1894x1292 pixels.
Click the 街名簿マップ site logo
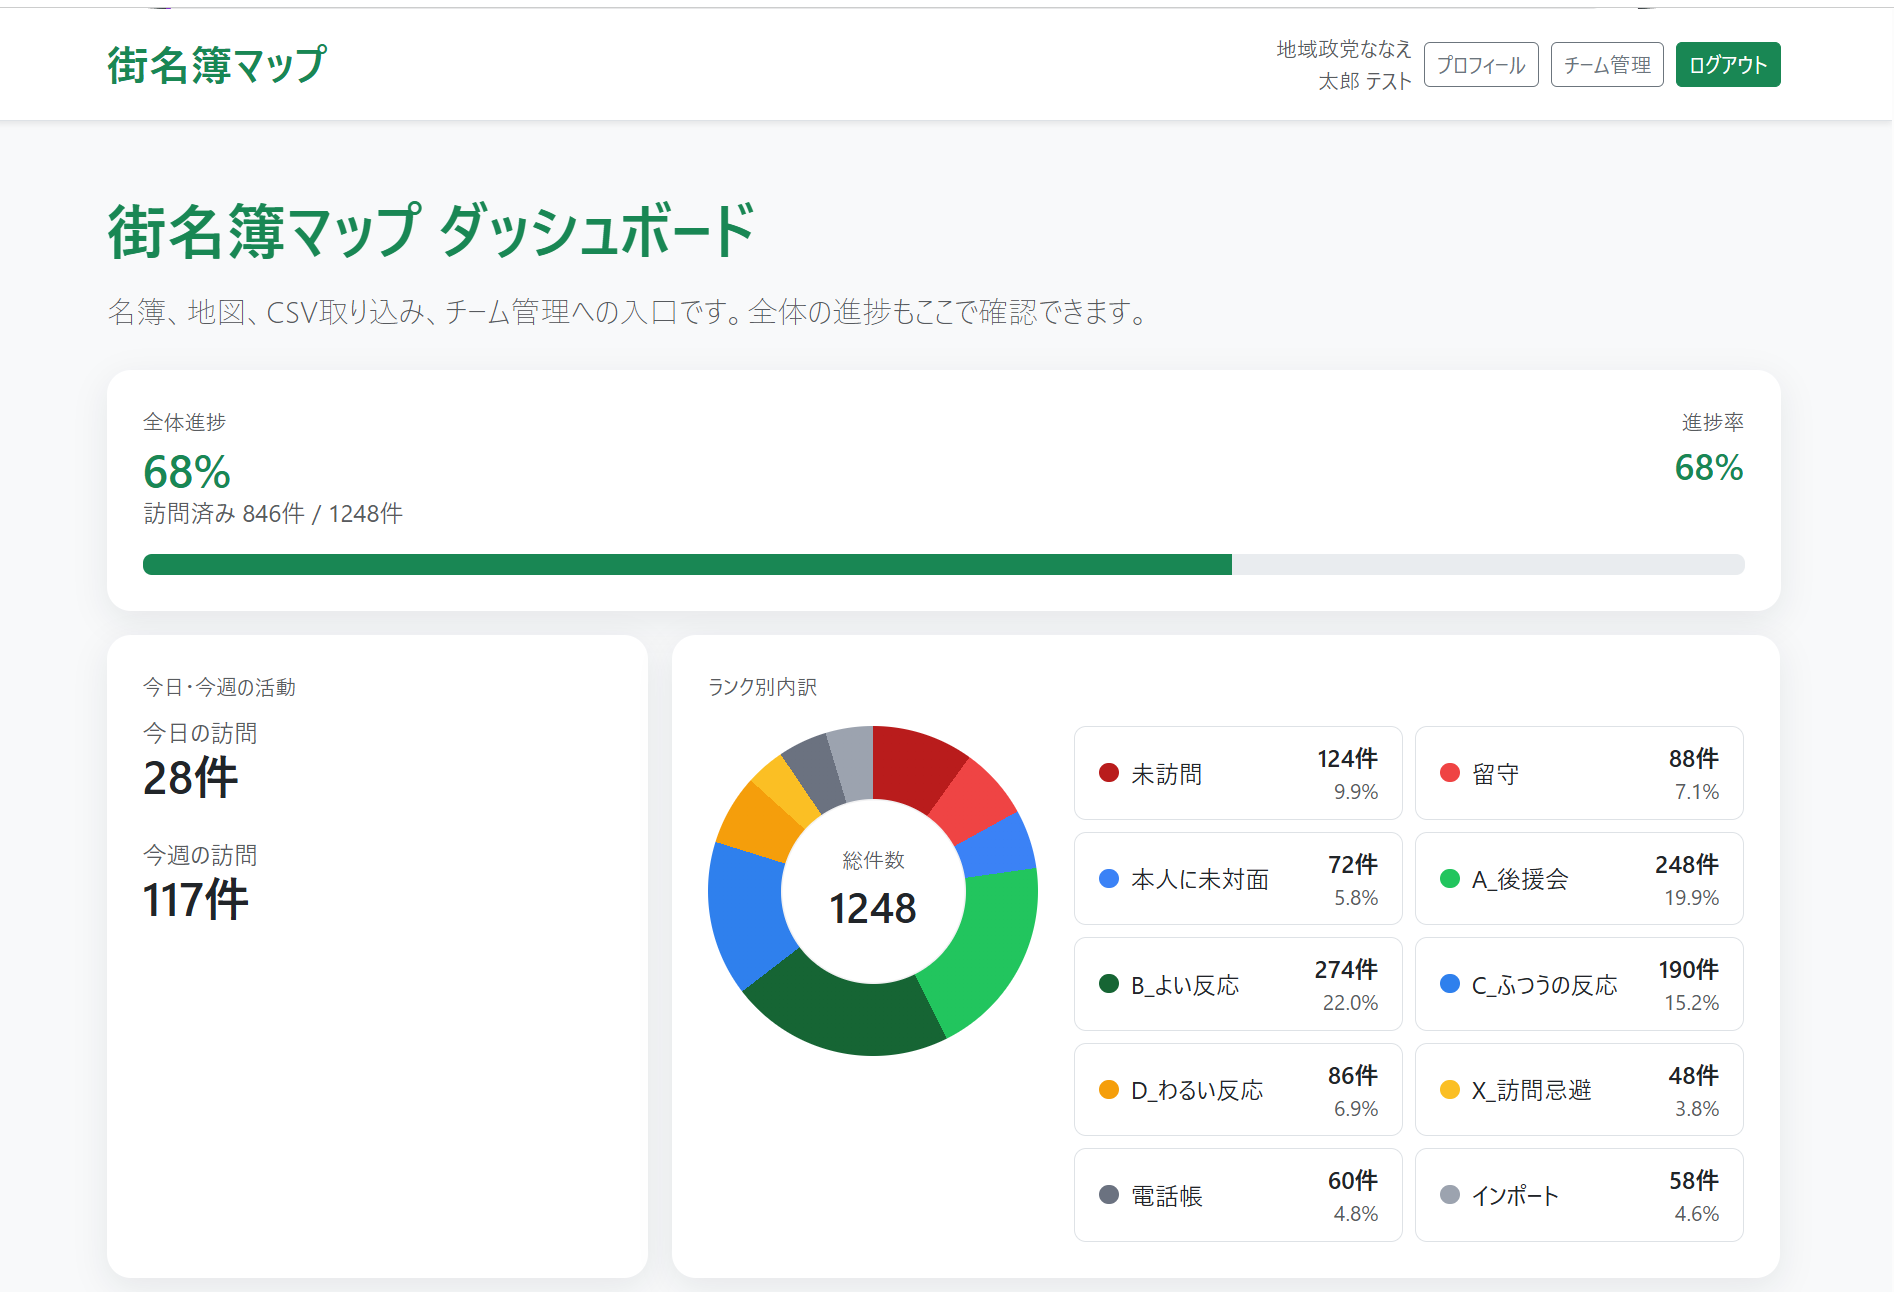[x=217, y=65]
